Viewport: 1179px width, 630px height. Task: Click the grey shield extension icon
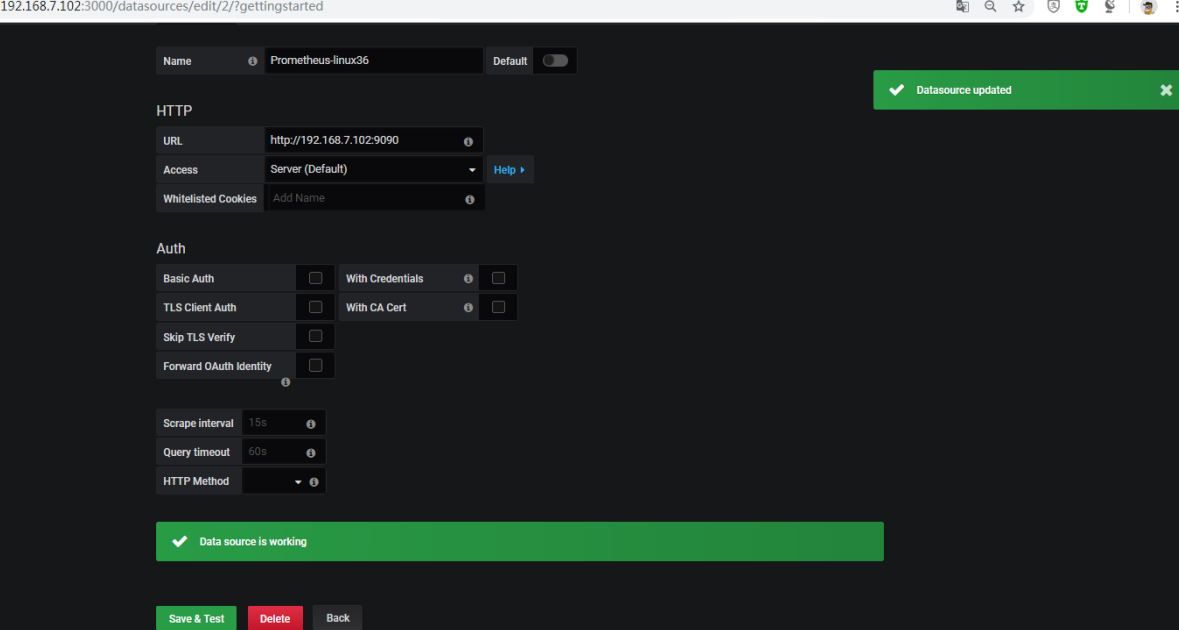tap(1053, 7)
